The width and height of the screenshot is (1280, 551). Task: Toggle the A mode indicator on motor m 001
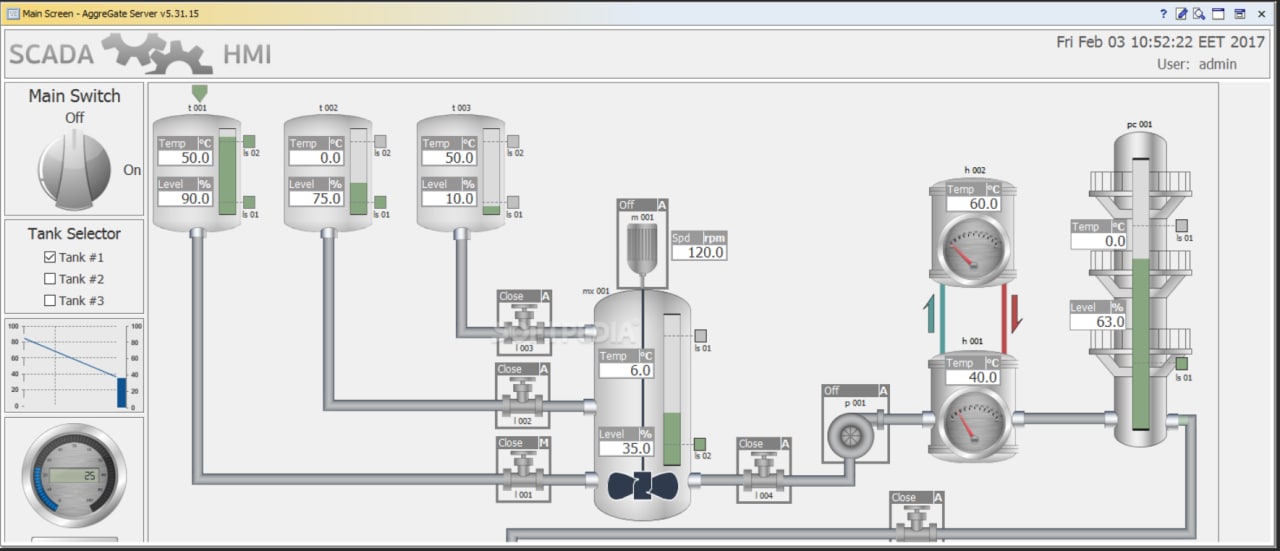(x=662, y=205)
